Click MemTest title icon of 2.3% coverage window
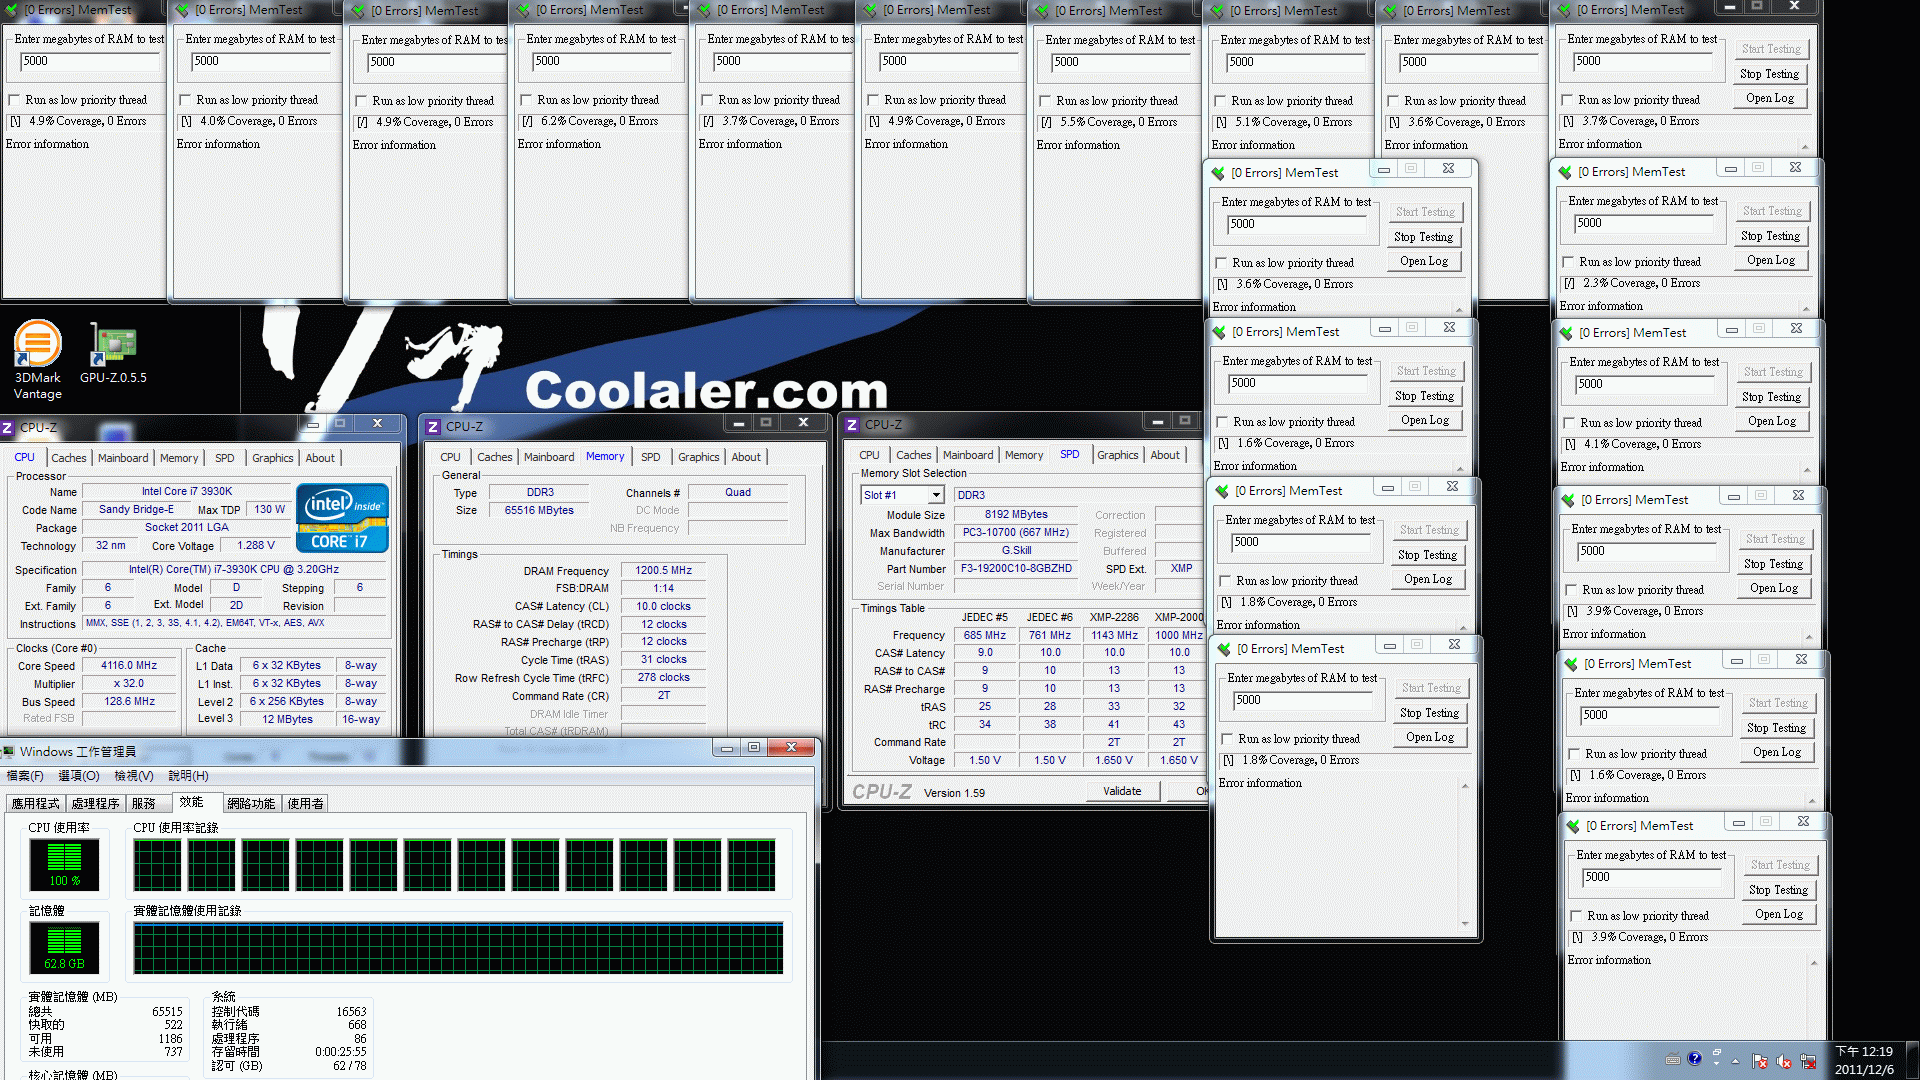 click(1565, 172)
